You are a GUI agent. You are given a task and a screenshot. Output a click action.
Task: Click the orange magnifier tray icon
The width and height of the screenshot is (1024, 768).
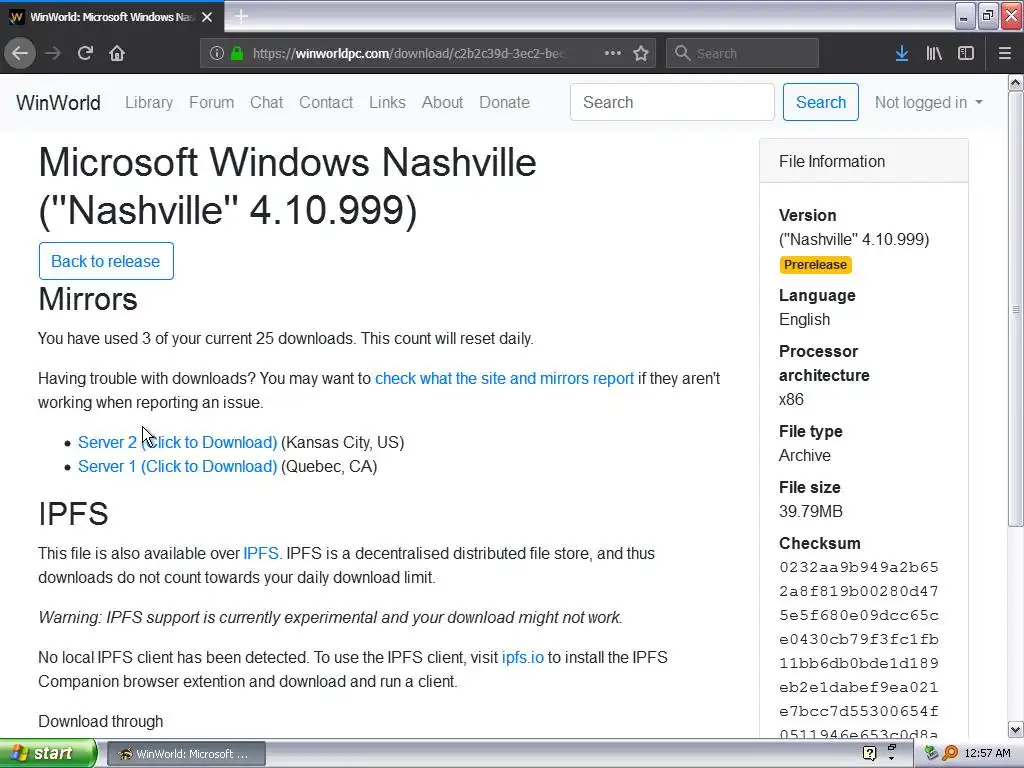(x=950, y=754)
